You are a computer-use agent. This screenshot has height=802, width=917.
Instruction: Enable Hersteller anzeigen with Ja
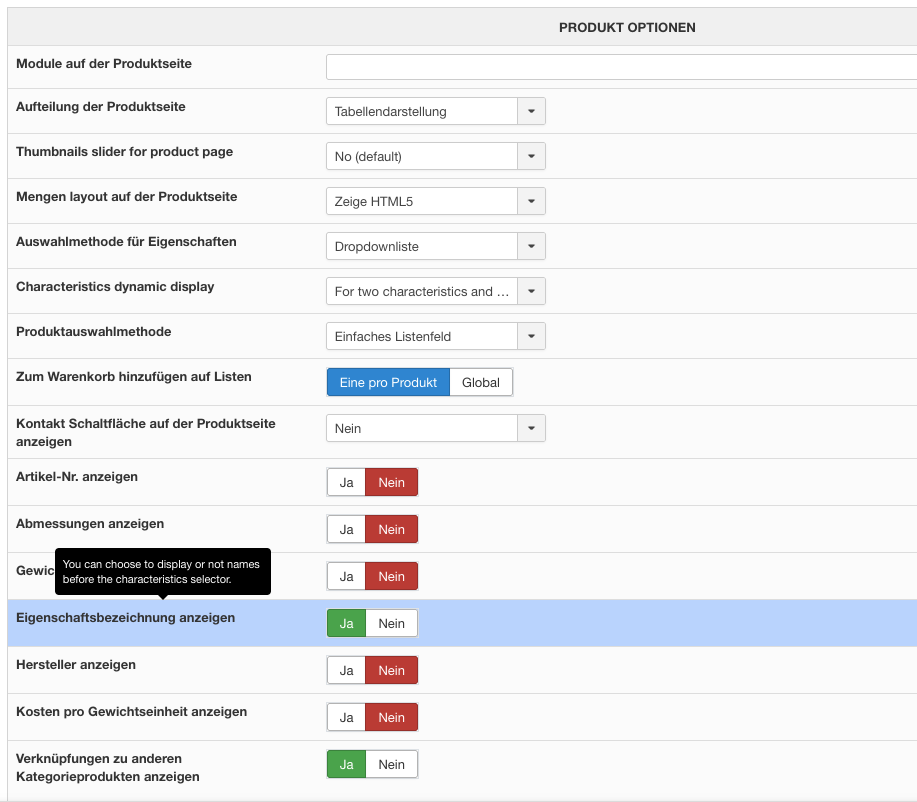pyautogui.click(x=347, y=670)
